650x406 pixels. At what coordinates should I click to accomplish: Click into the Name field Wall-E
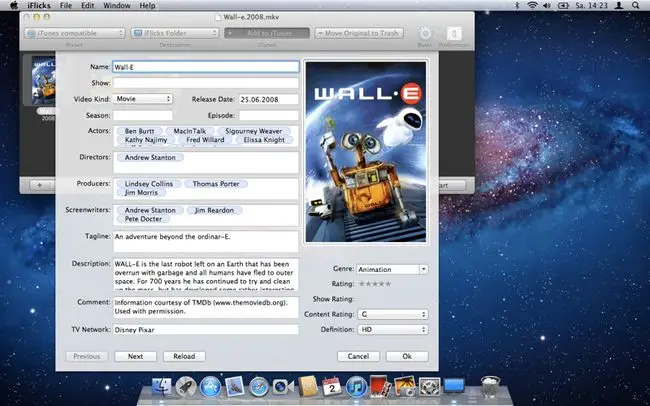pyautogui.click(x=206, y=67)
